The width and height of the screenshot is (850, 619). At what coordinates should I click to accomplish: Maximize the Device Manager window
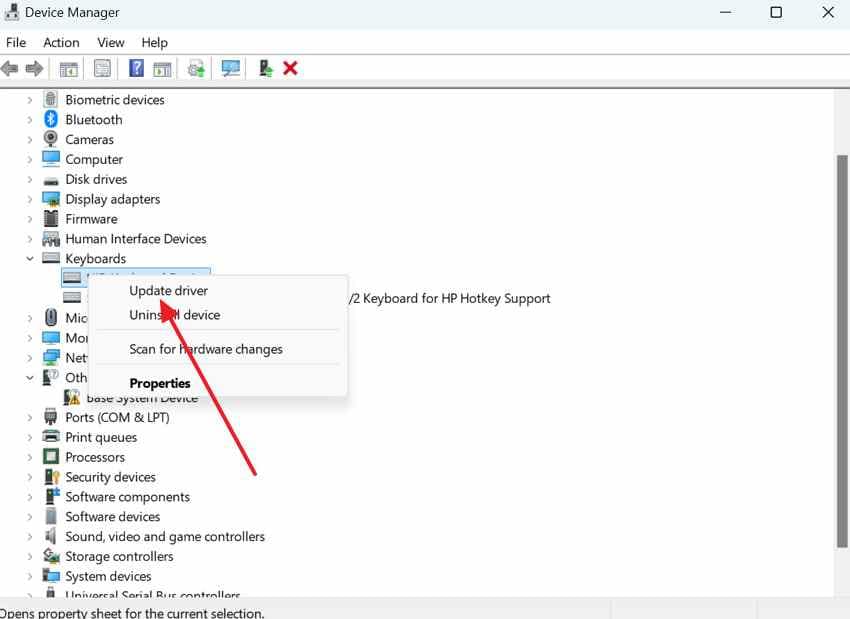click(776, 12)
